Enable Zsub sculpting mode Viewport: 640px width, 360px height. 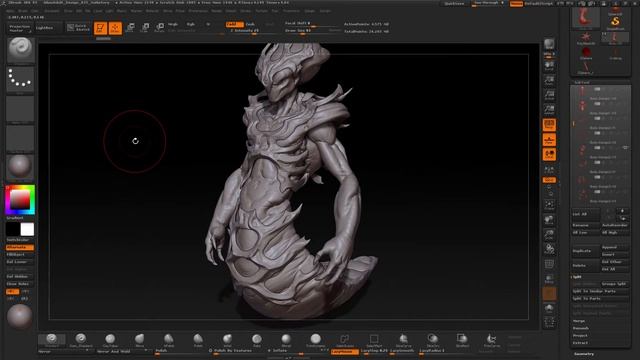(x=250, y=24)
